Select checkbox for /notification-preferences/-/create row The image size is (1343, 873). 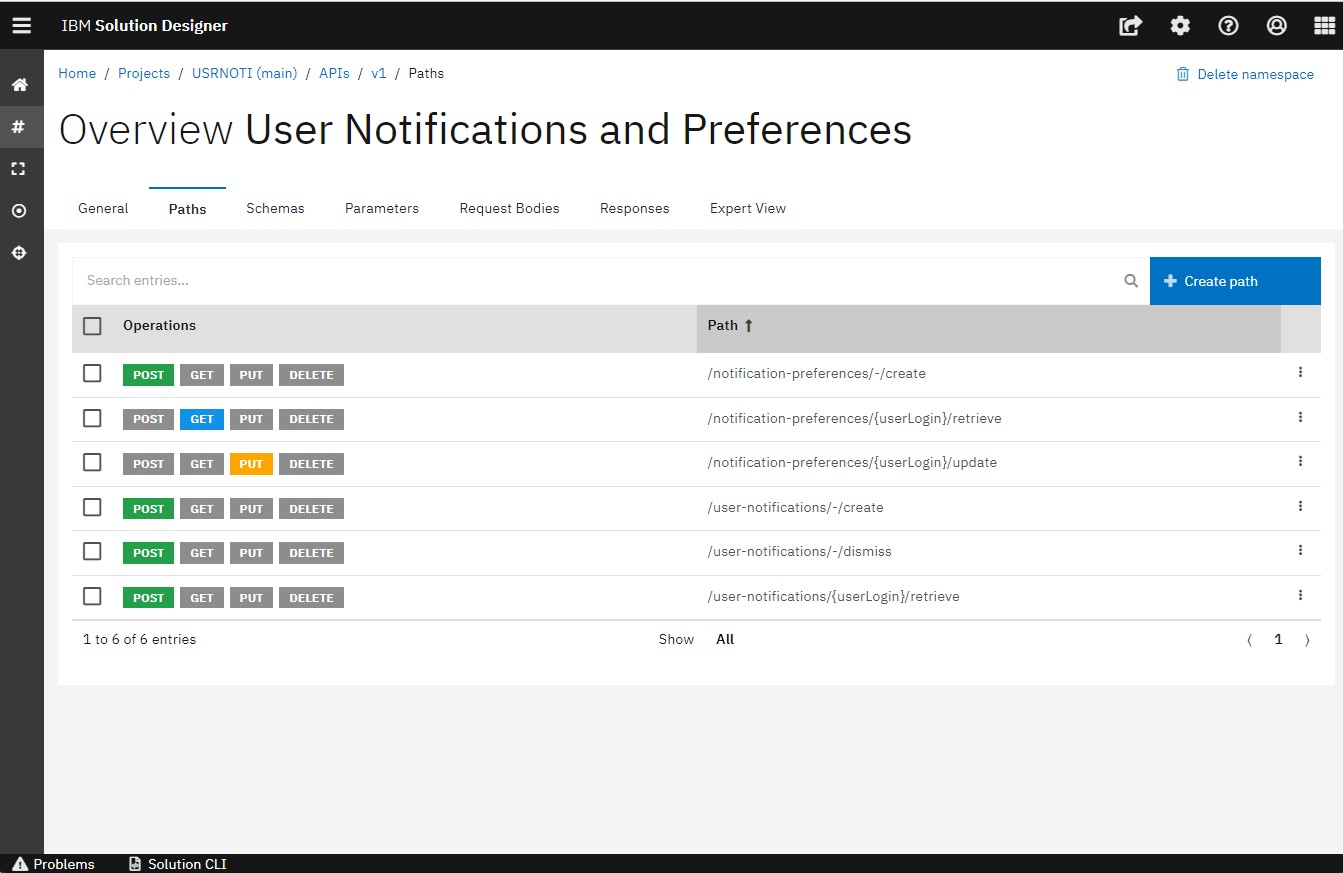click(92, 373)
